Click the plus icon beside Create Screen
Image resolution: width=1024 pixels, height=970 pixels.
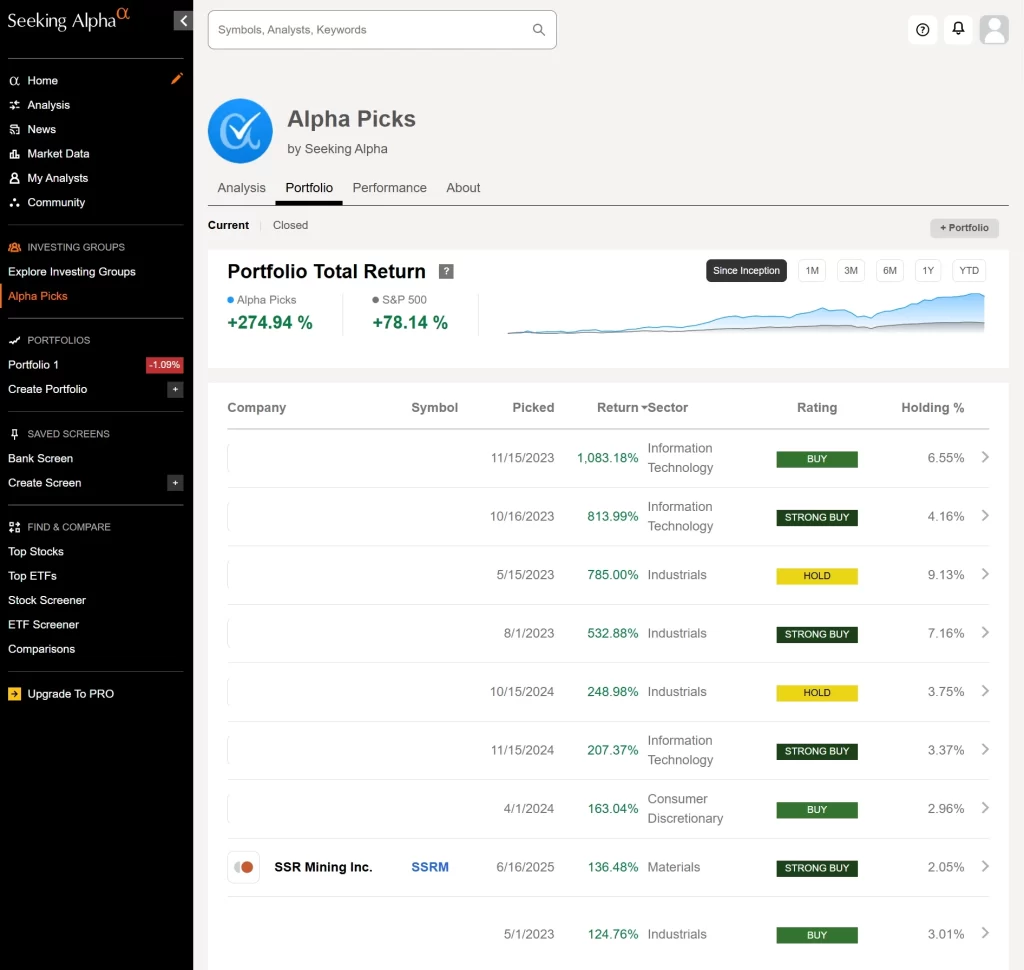[x=175, y=483]
